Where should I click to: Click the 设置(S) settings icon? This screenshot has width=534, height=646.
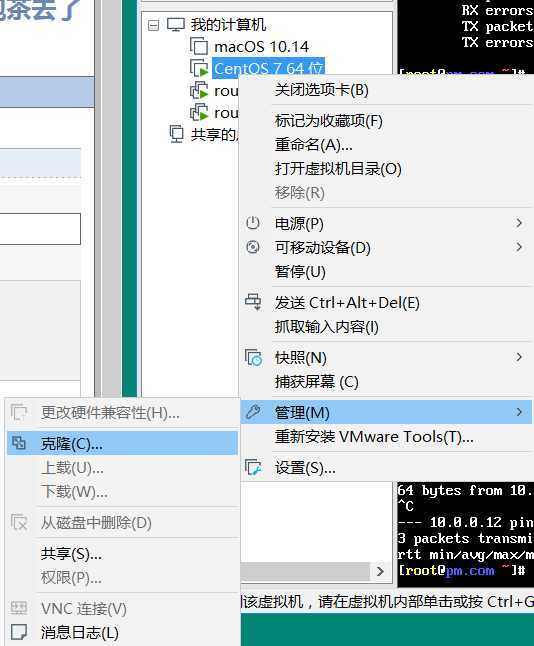pyautogui.click(x=253, y=467)
